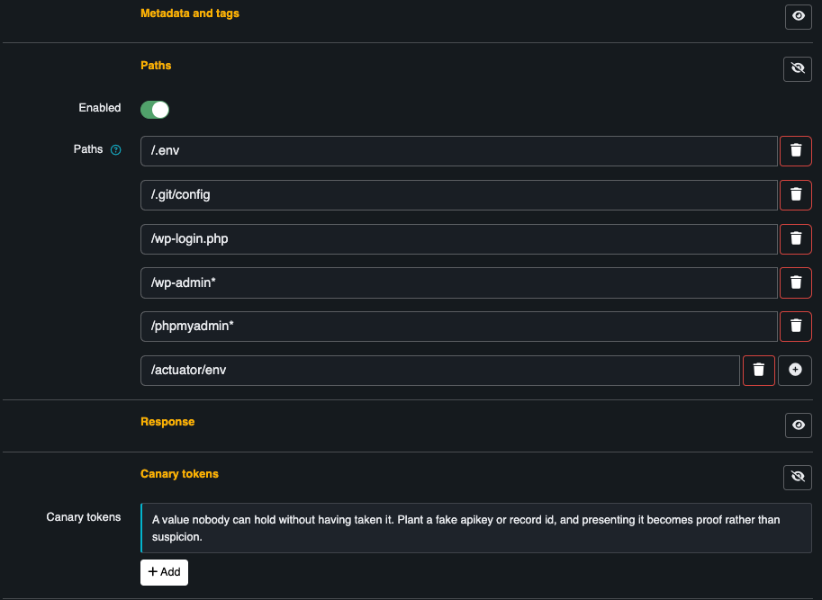The image size is (822, 600).
Task: Edit the /.git/config path field
Action: tap(459, 195)
